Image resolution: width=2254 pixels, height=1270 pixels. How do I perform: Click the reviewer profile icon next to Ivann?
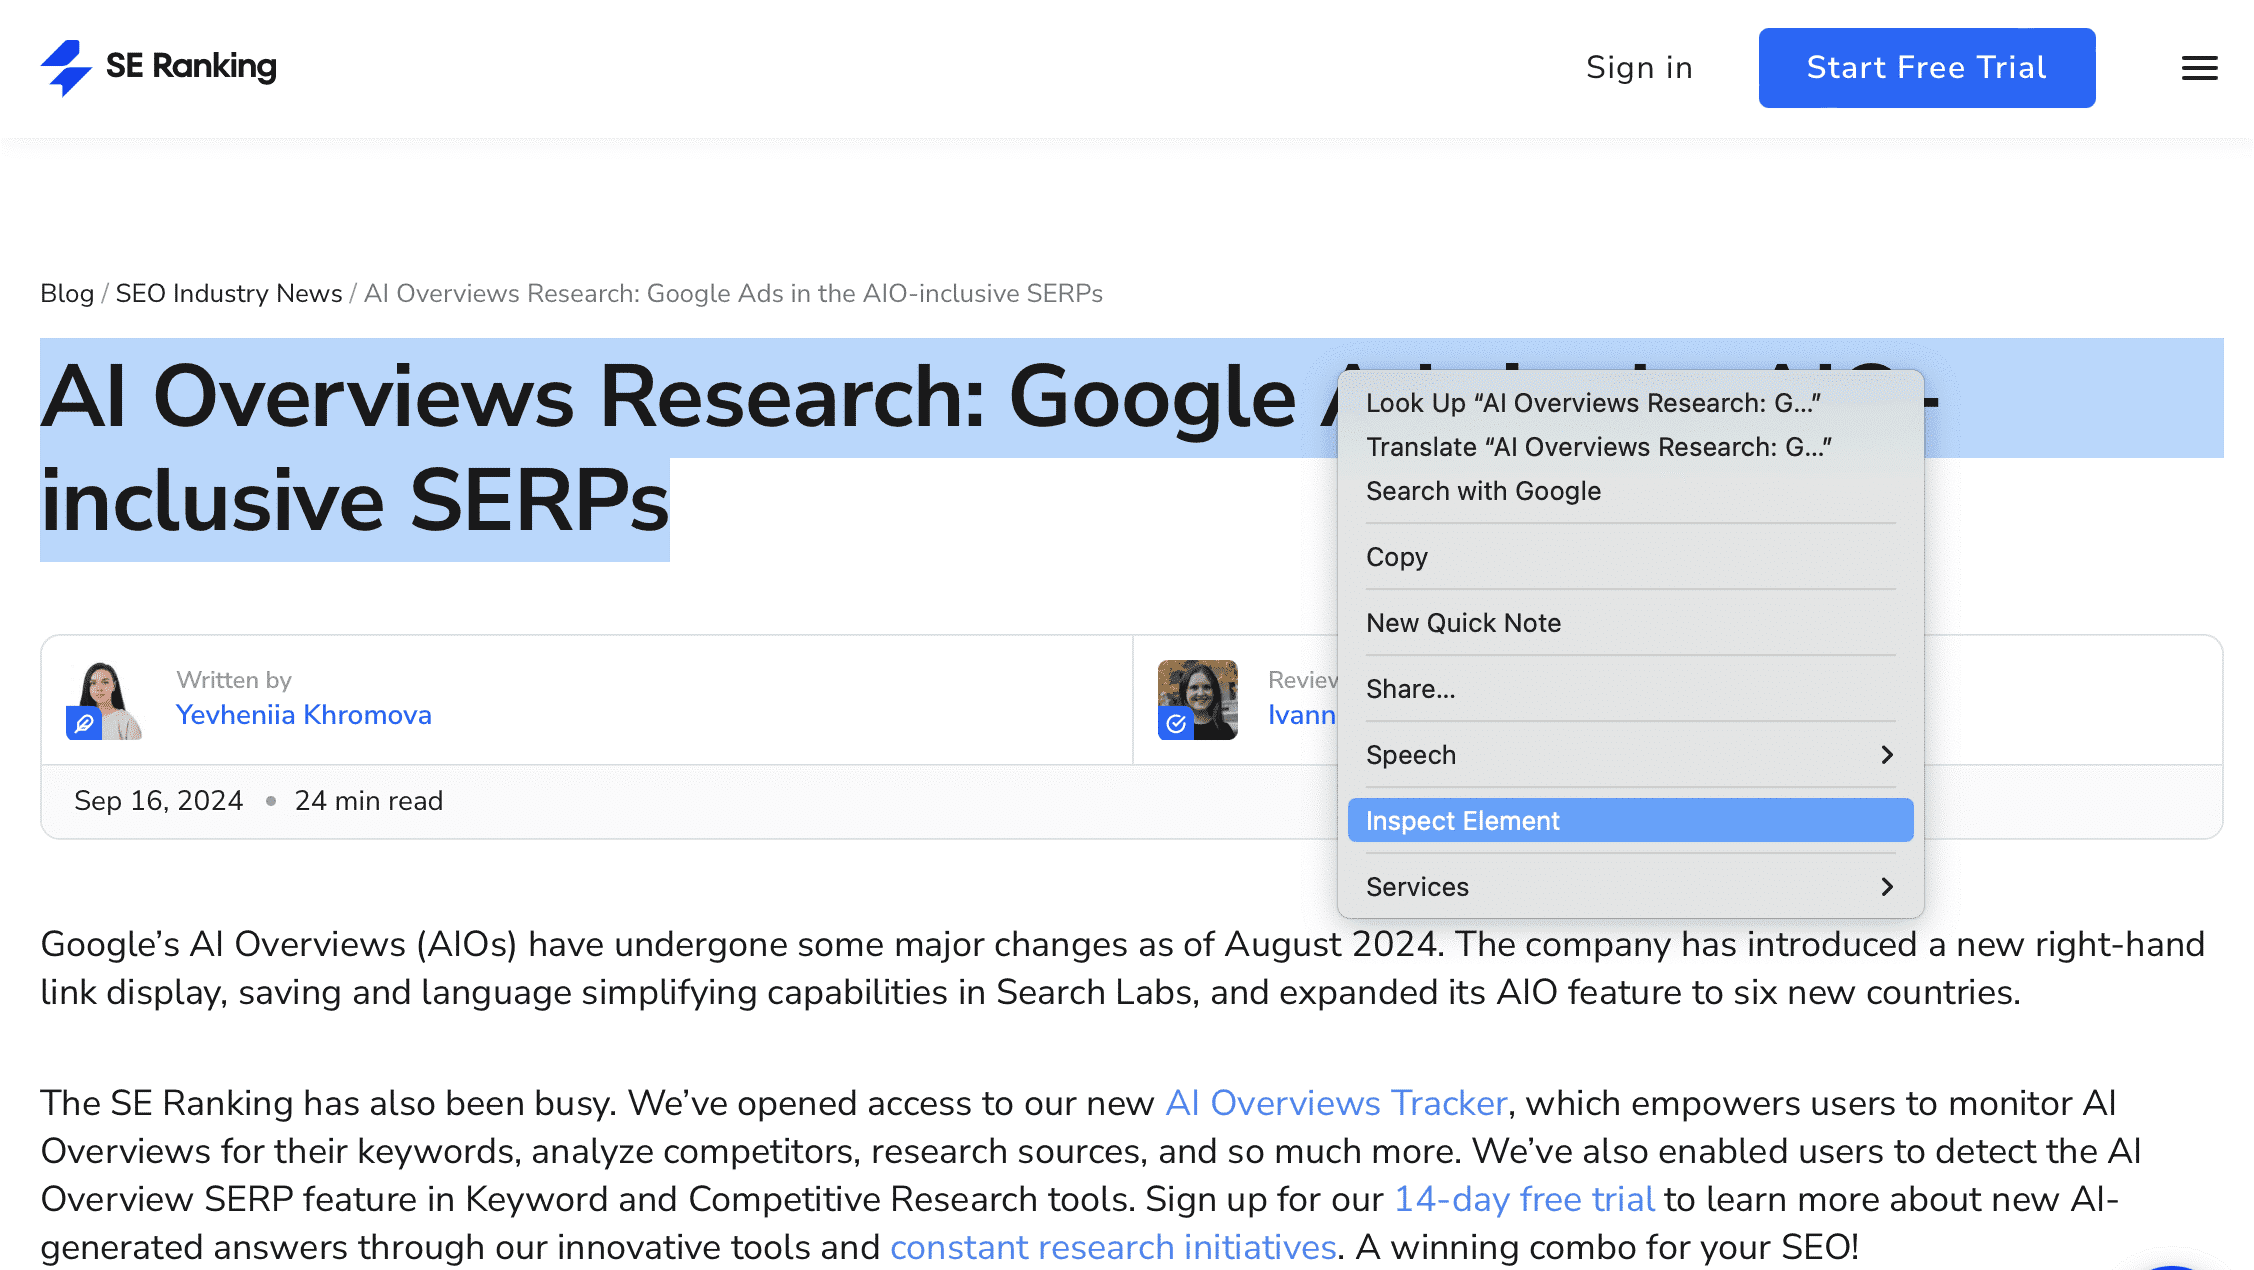pyautogui.click(x=1200, y=700)
